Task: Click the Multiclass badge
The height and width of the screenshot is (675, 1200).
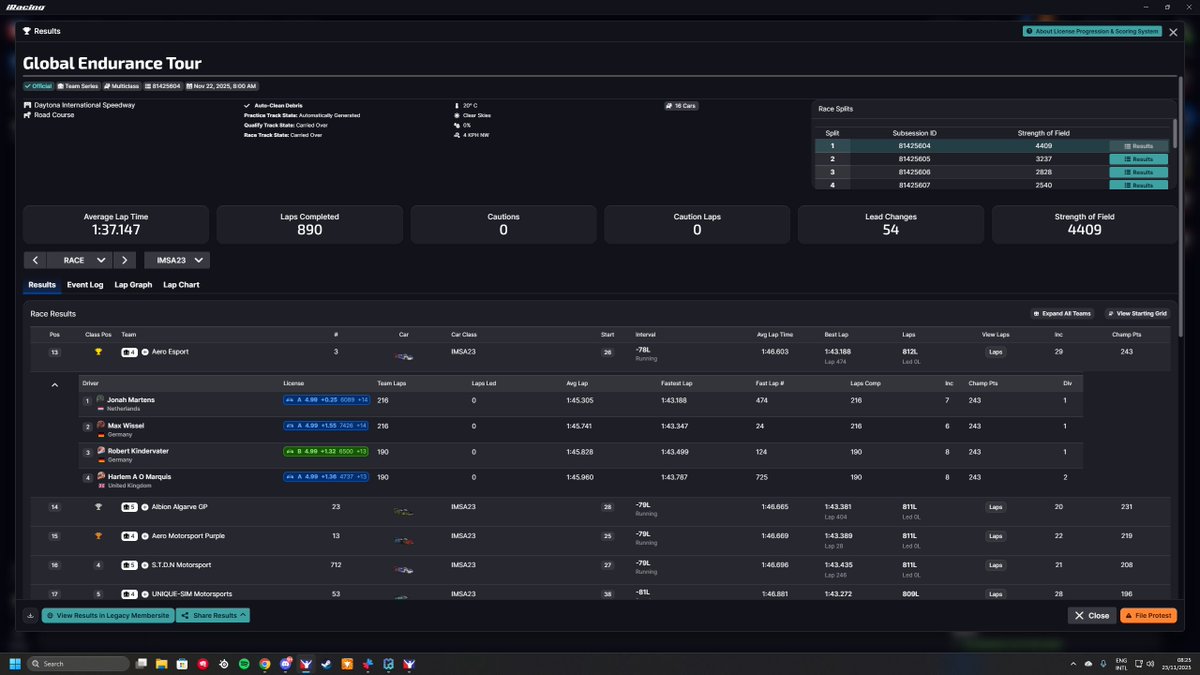Action: tap(121, 86)
